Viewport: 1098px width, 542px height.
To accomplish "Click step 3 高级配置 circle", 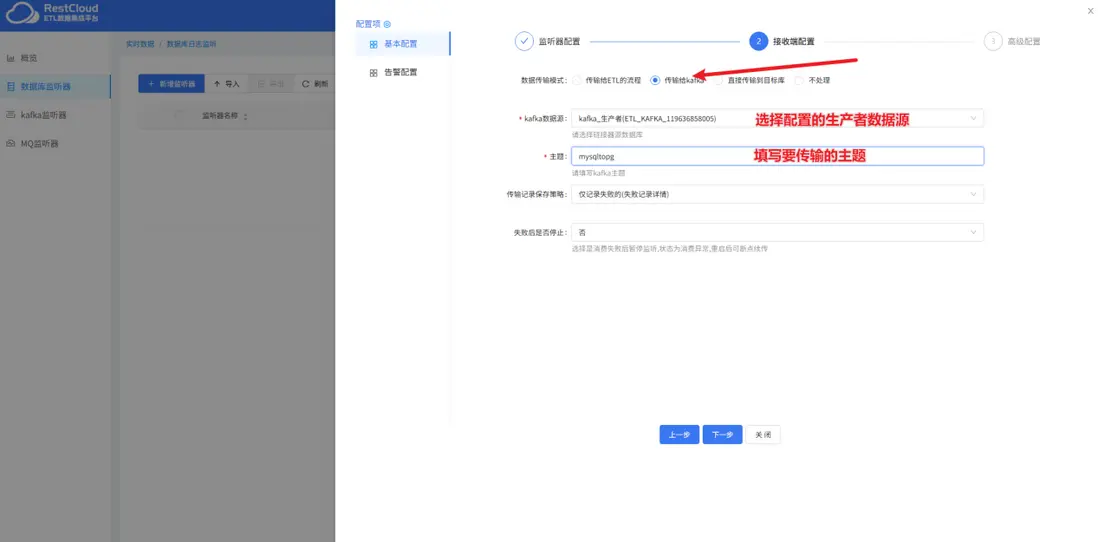I will pyautogui.click(x=993, y=41).
